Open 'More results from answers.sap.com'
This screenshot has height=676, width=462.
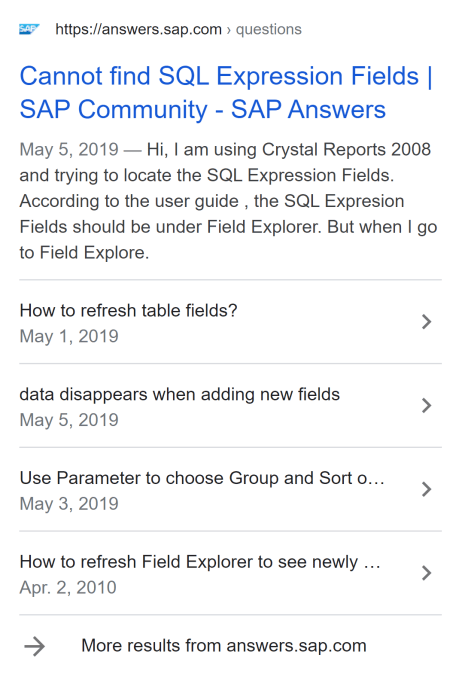tap(224, 646)
